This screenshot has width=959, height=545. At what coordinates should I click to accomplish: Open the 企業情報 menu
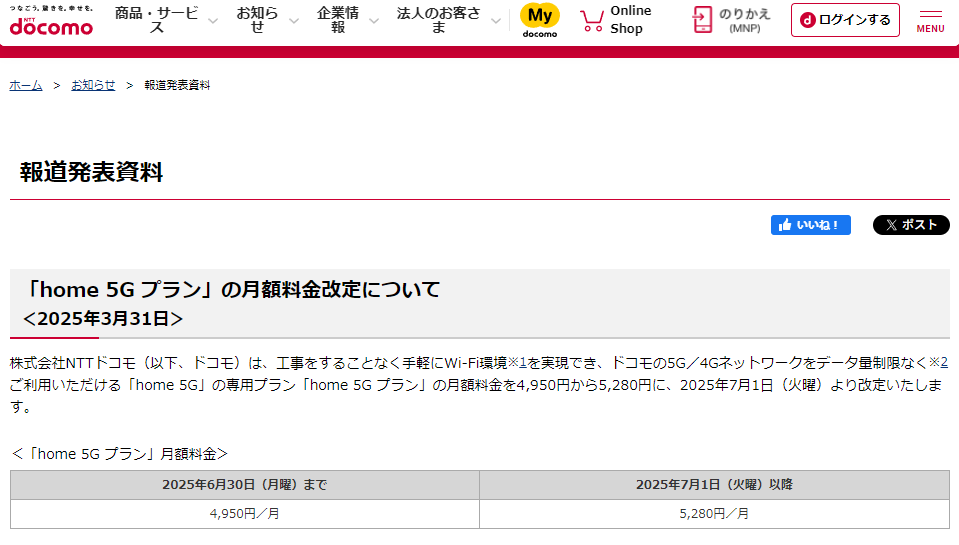[x=338, y=20]
